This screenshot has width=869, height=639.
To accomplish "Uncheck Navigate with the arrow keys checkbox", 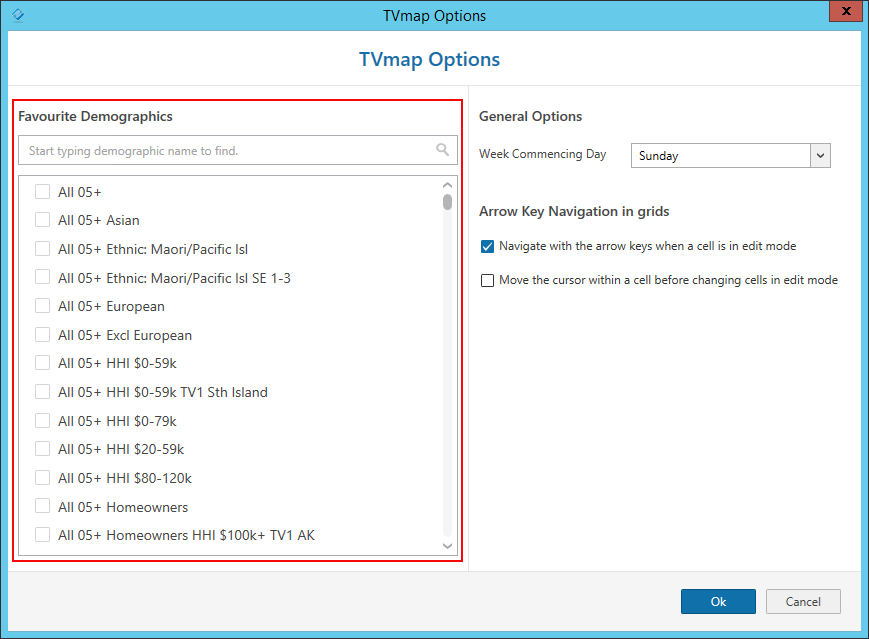I will coord(487,246).
